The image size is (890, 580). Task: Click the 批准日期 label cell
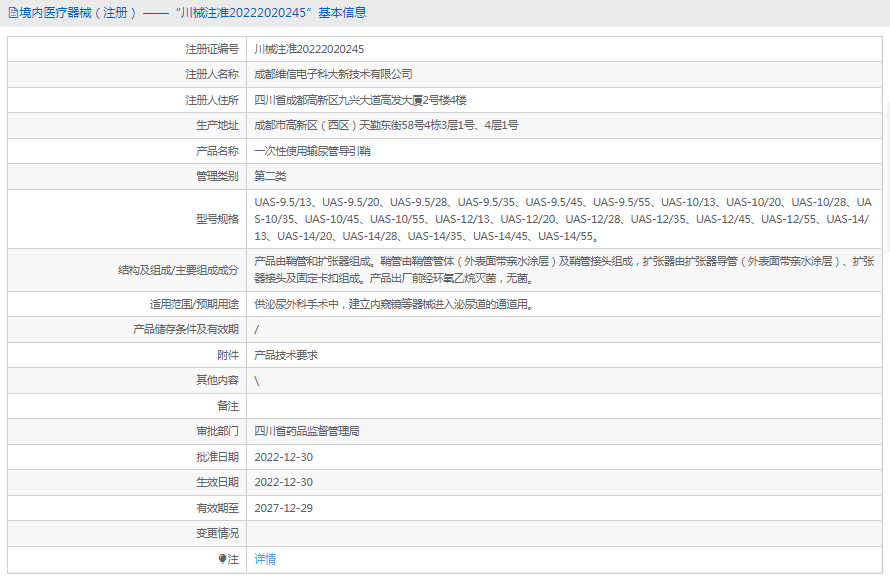127,457
